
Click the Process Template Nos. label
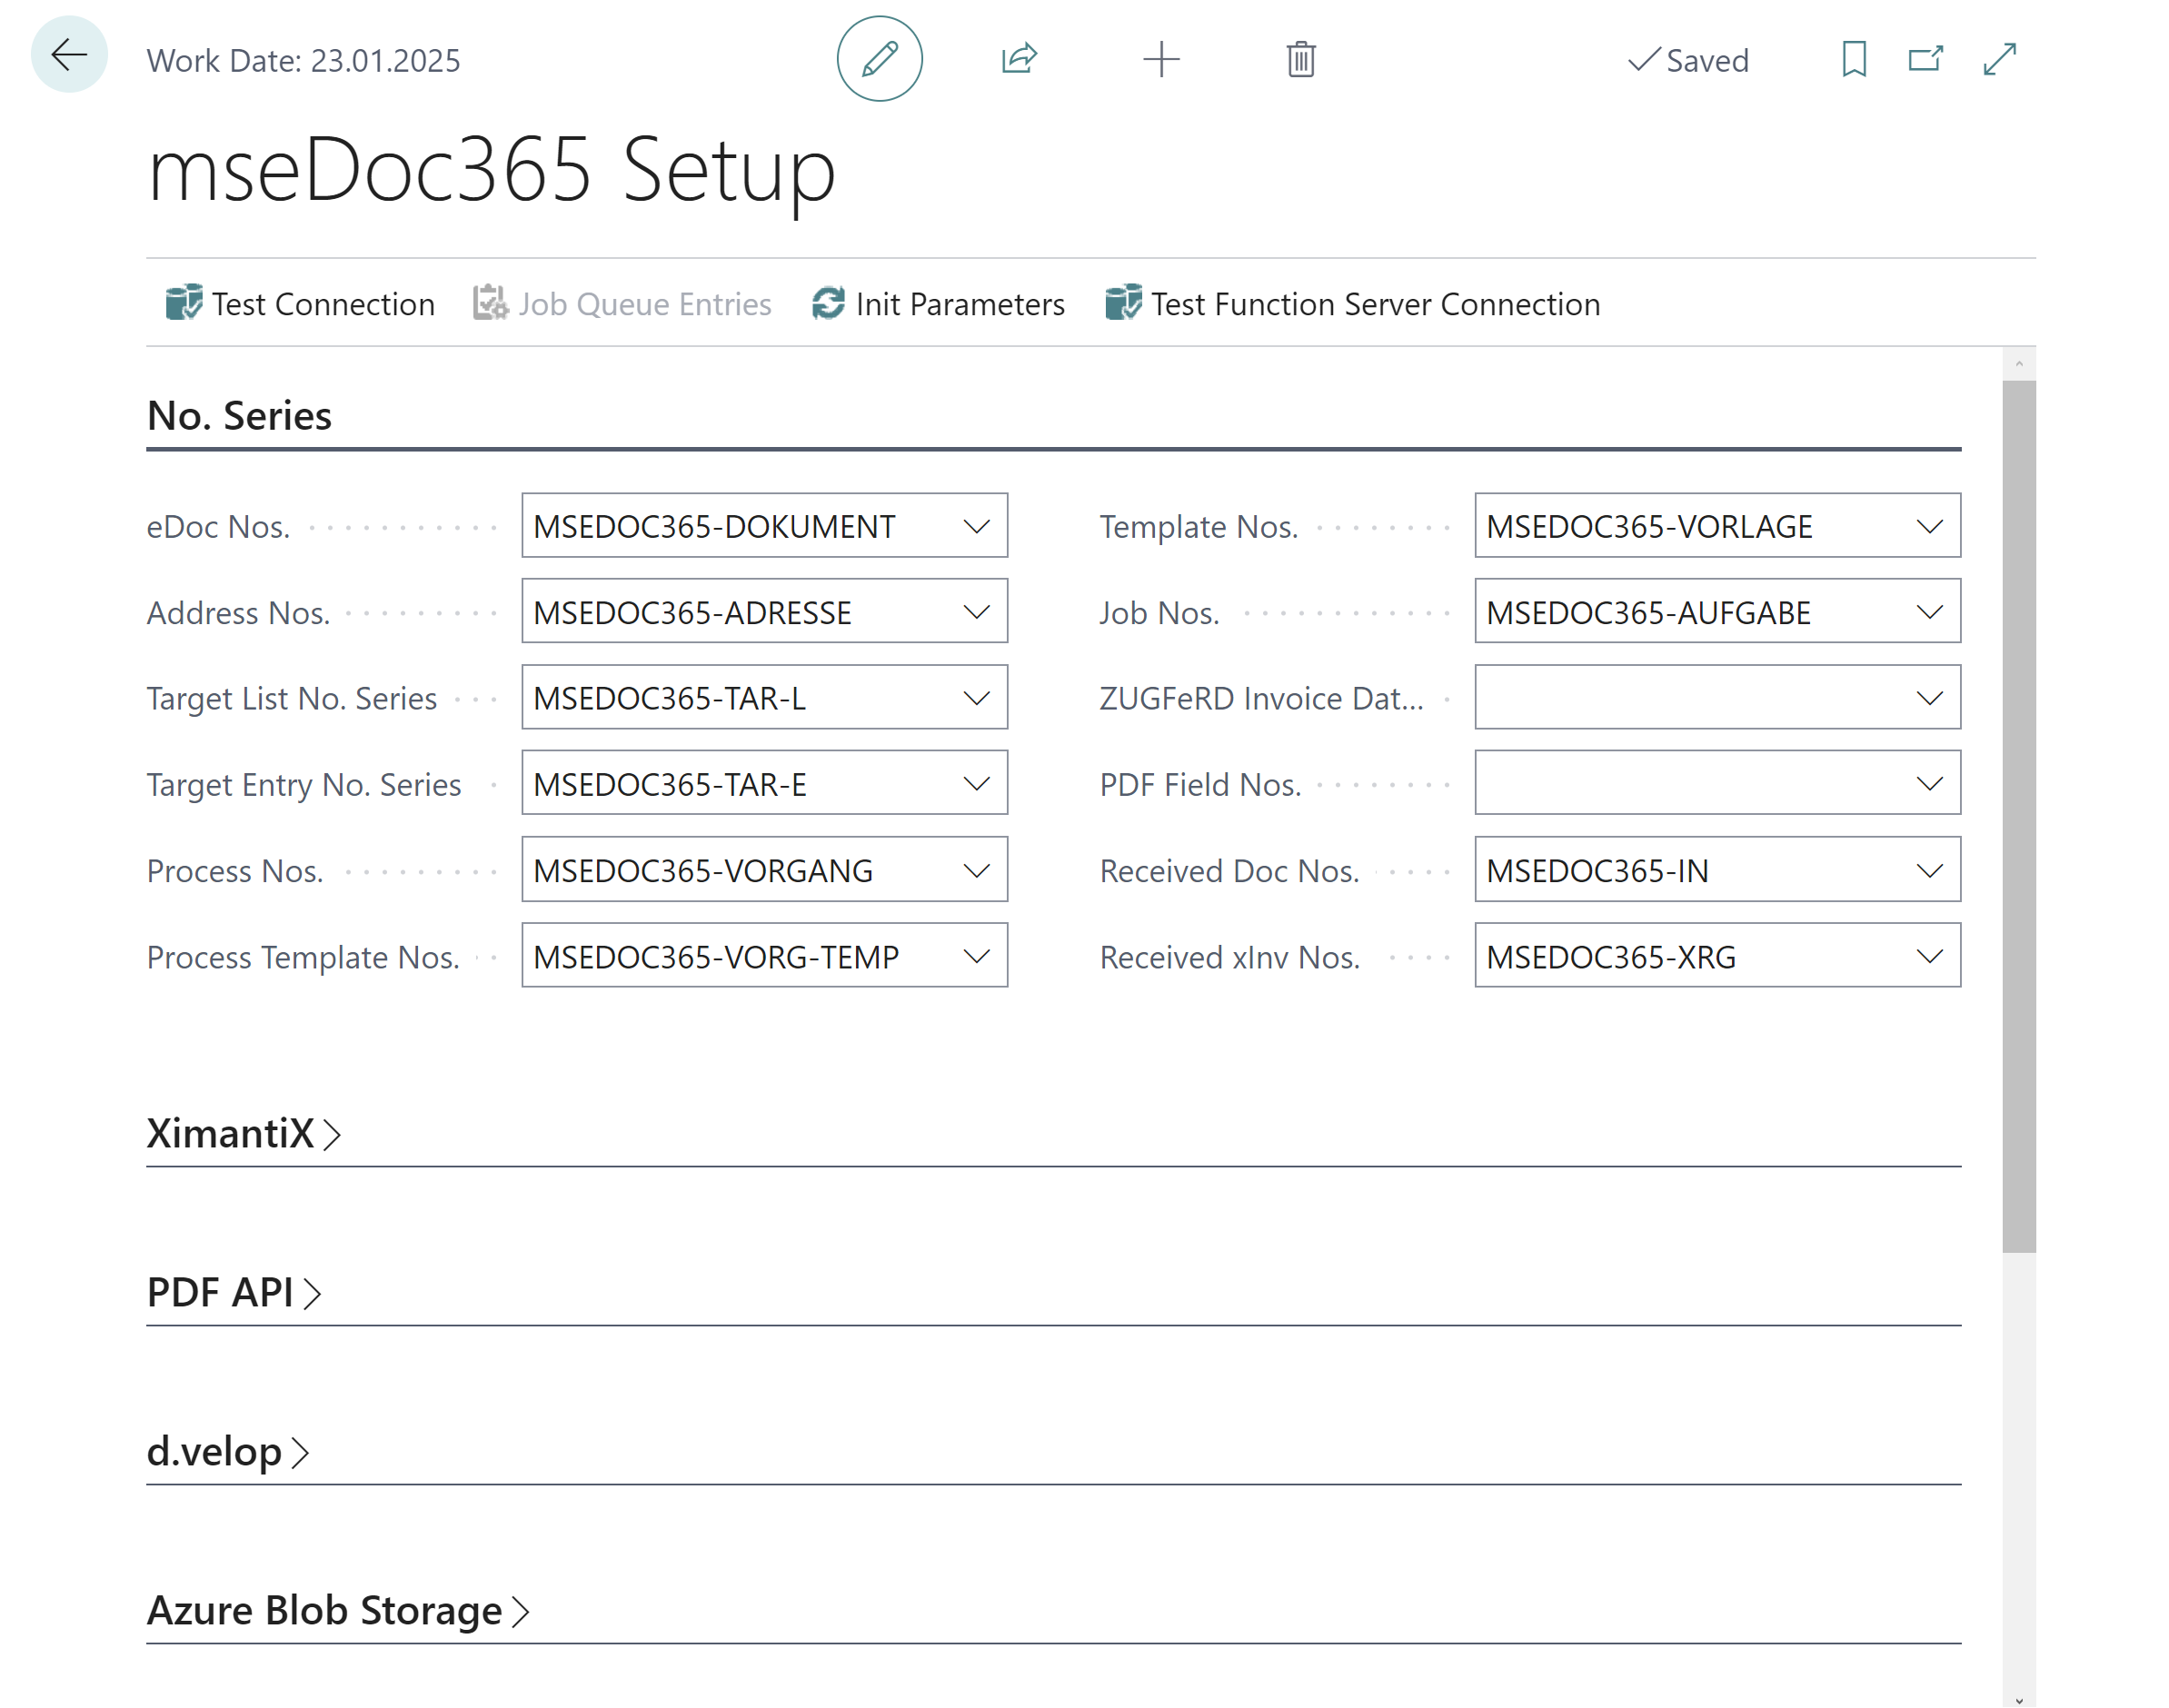click(303, 956)
